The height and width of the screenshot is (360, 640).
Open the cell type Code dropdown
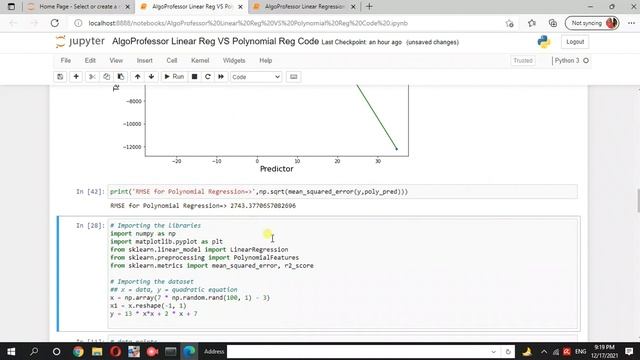pyautogui.click(x=256, y=77)
